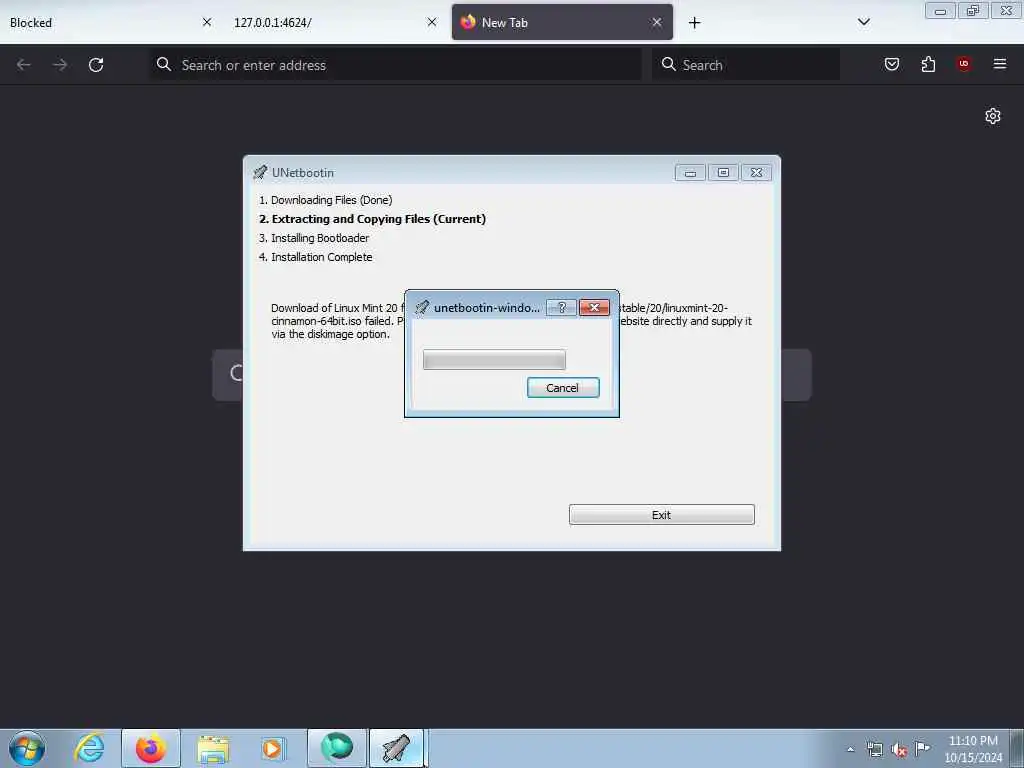
Task: Close the New Tab tab
Action: click(x=657, y=22)
